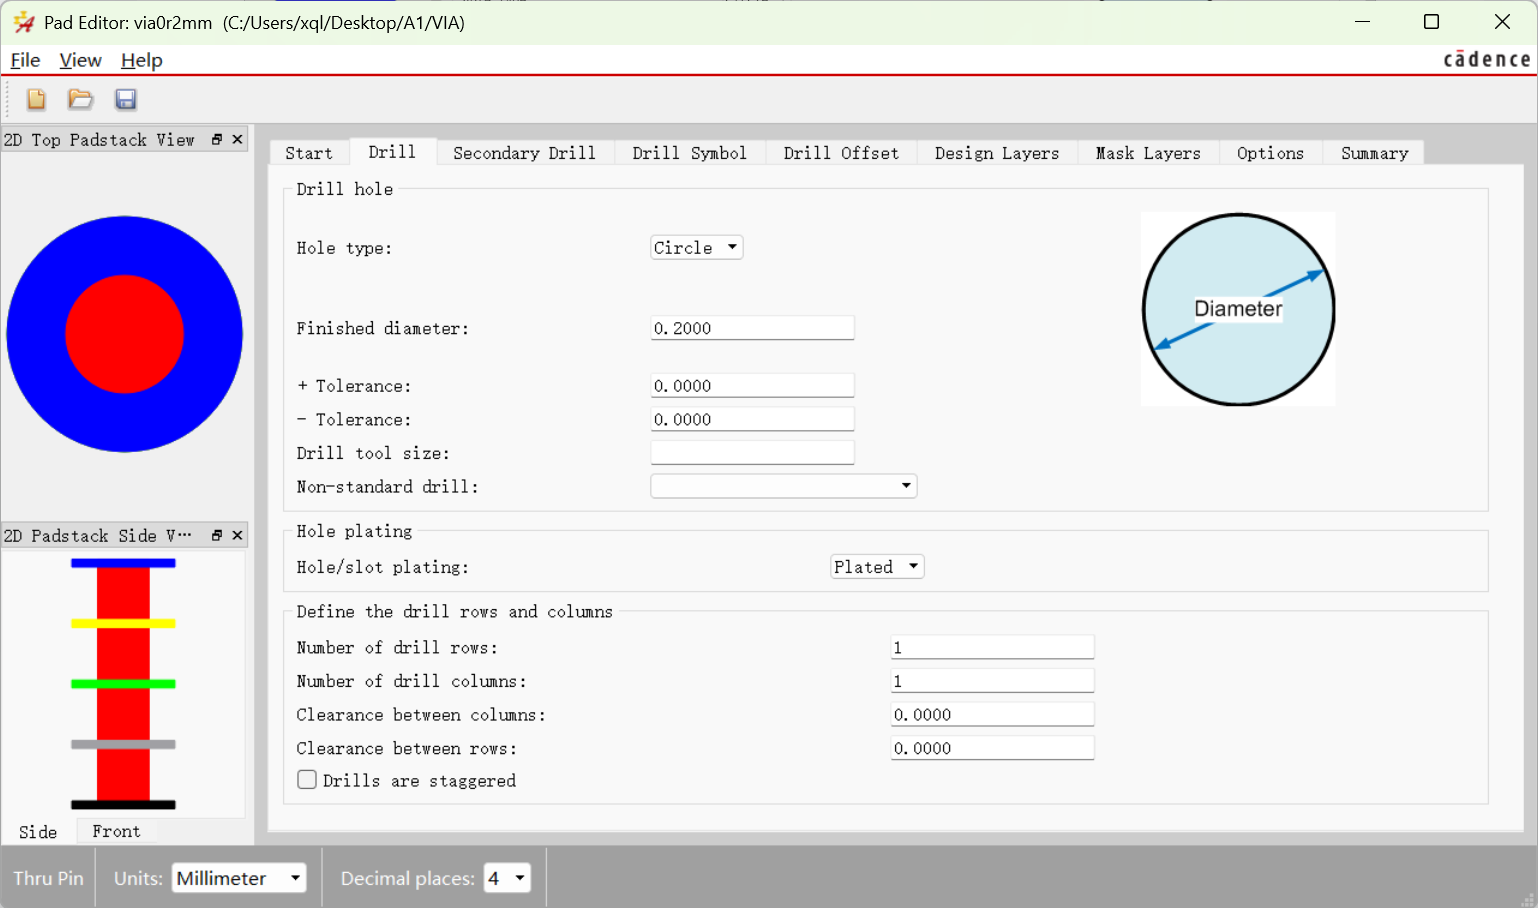Open the Drill Symbol tab
This screenshot has height=908, width=1538.
click(690, 153)
